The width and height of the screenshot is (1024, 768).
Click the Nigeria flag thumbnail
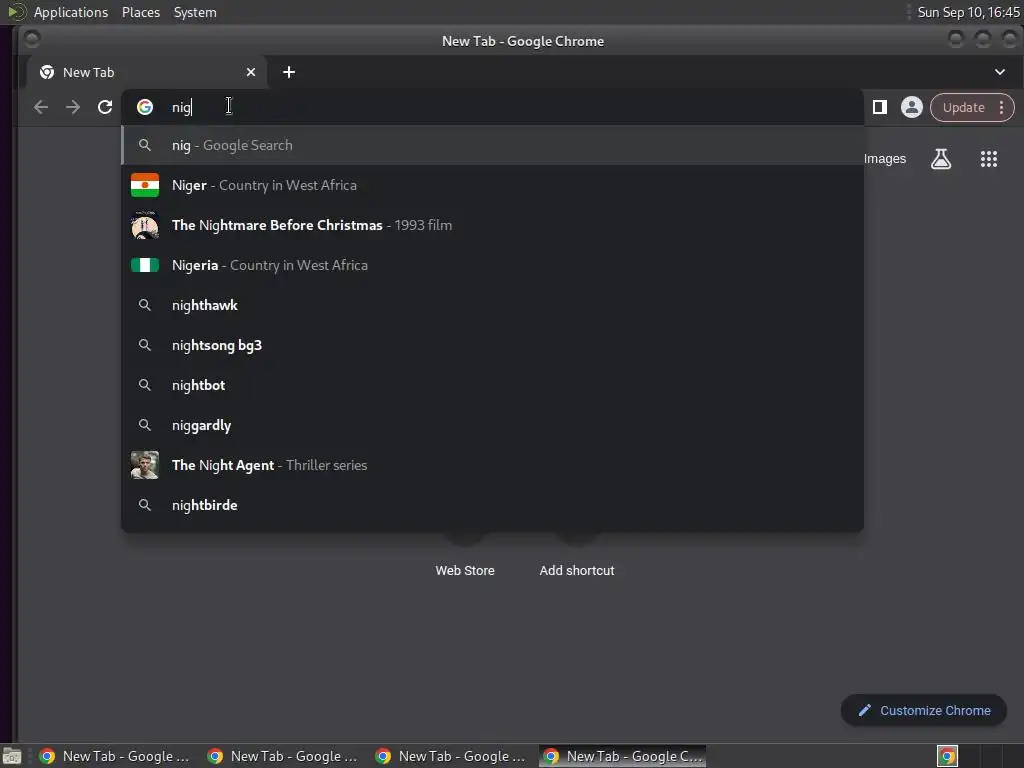pyautogui.click(x=145, y=265)
